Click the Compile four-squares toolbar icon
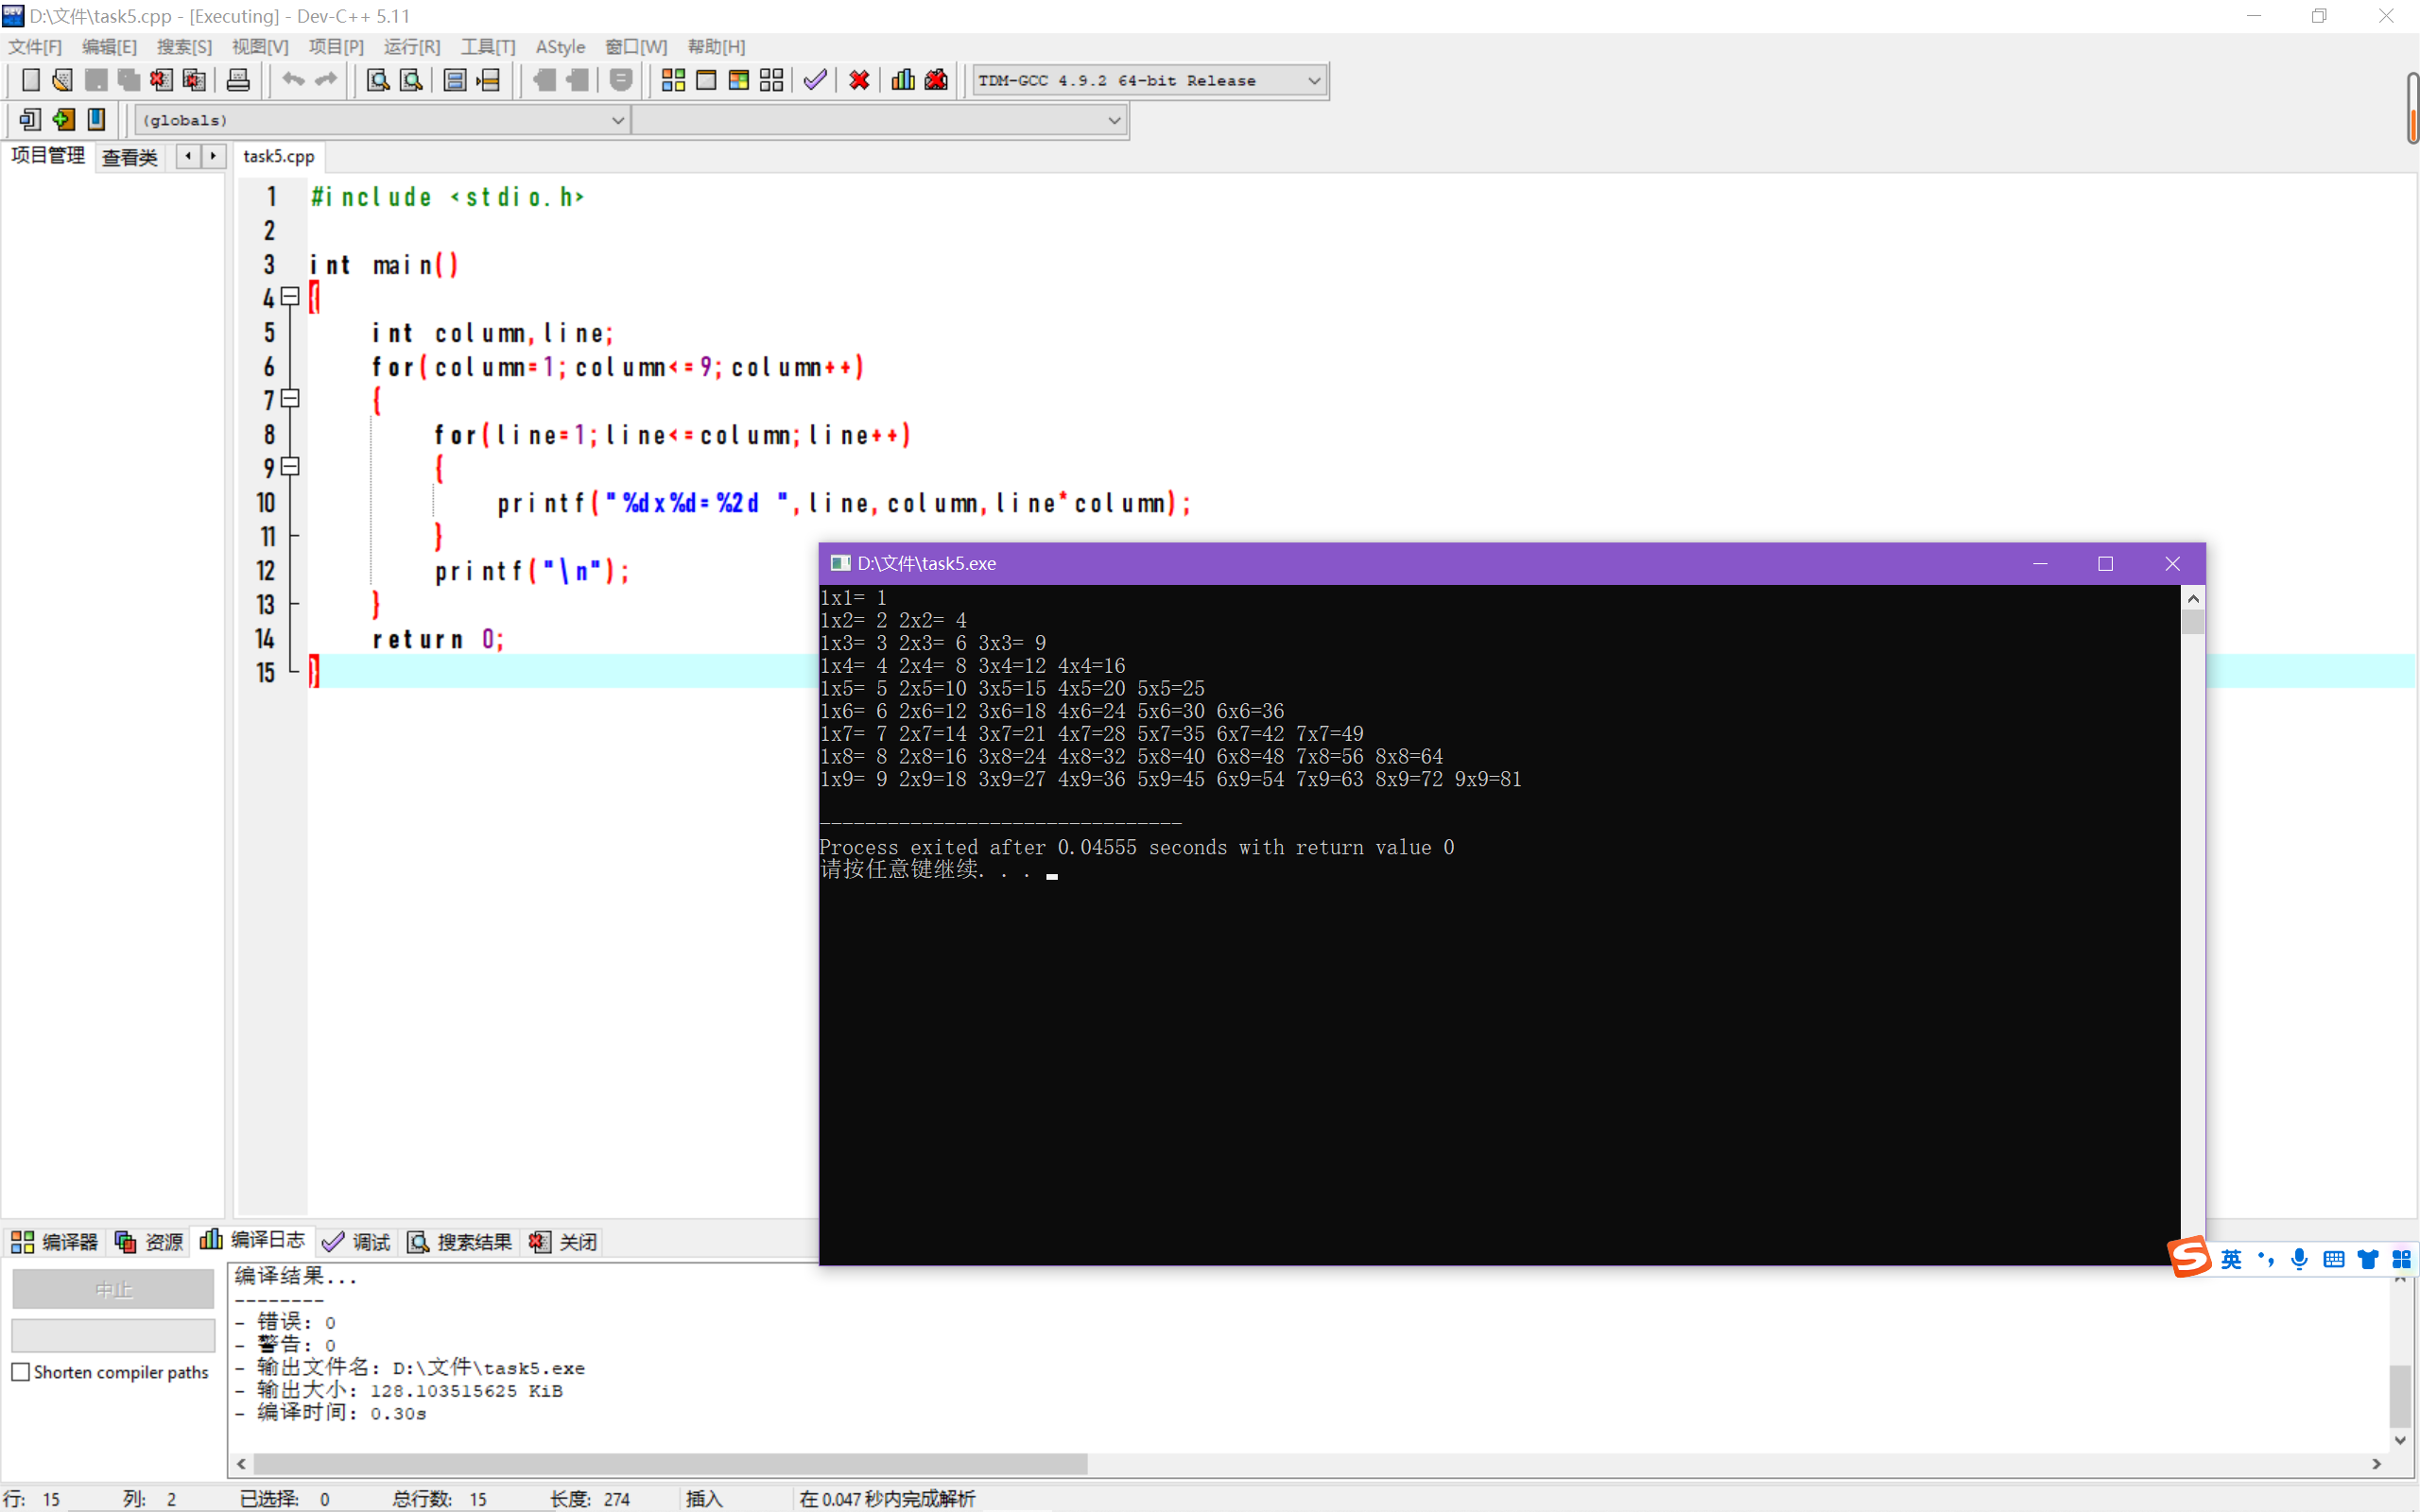Image resolution: width=2420 pixels, height=1512 pixels. pos(673,80)
